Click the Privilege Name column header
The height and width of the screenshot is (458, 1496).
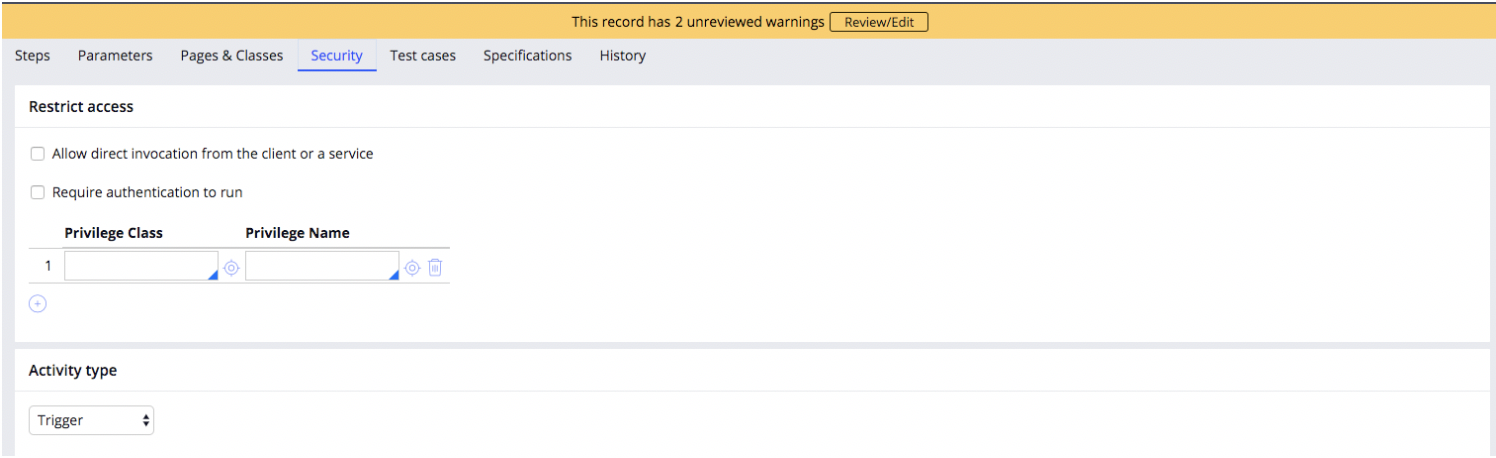pos(297,233)
